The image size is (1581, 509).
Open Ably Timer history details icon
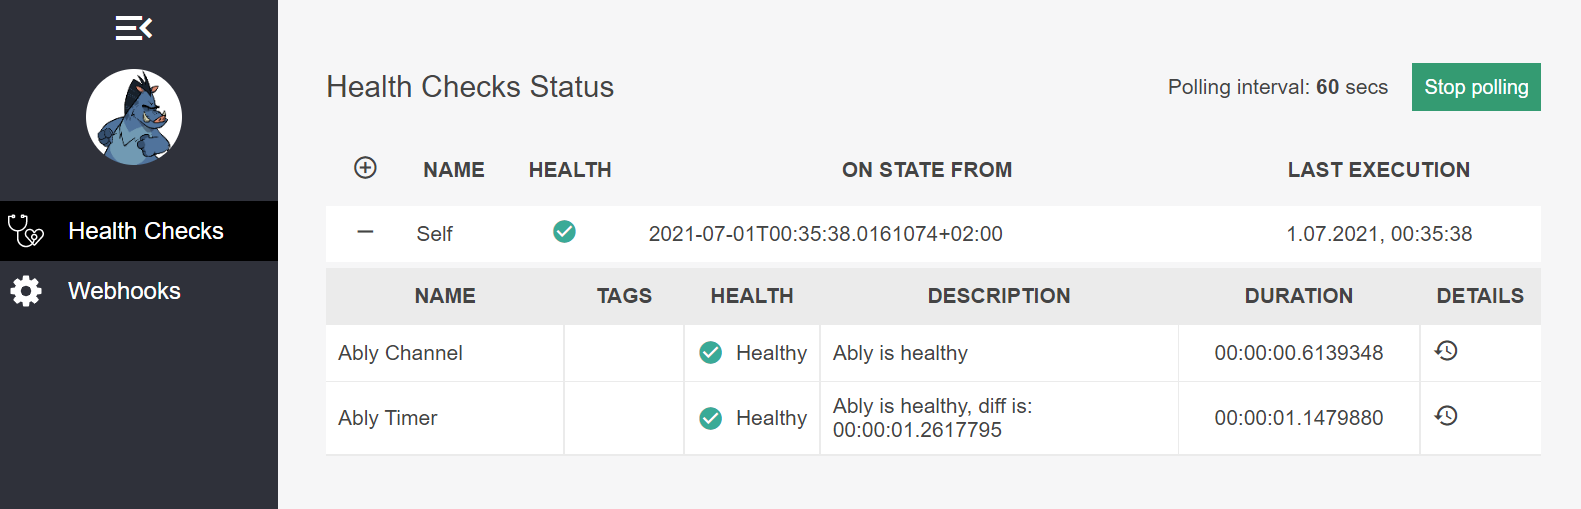tap(1446, 416)
